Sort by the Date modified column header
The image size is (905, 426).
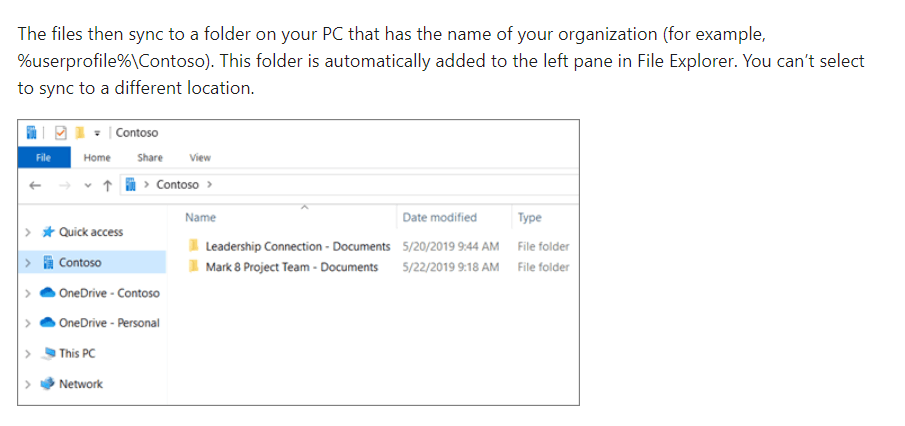tap(440, 218)
